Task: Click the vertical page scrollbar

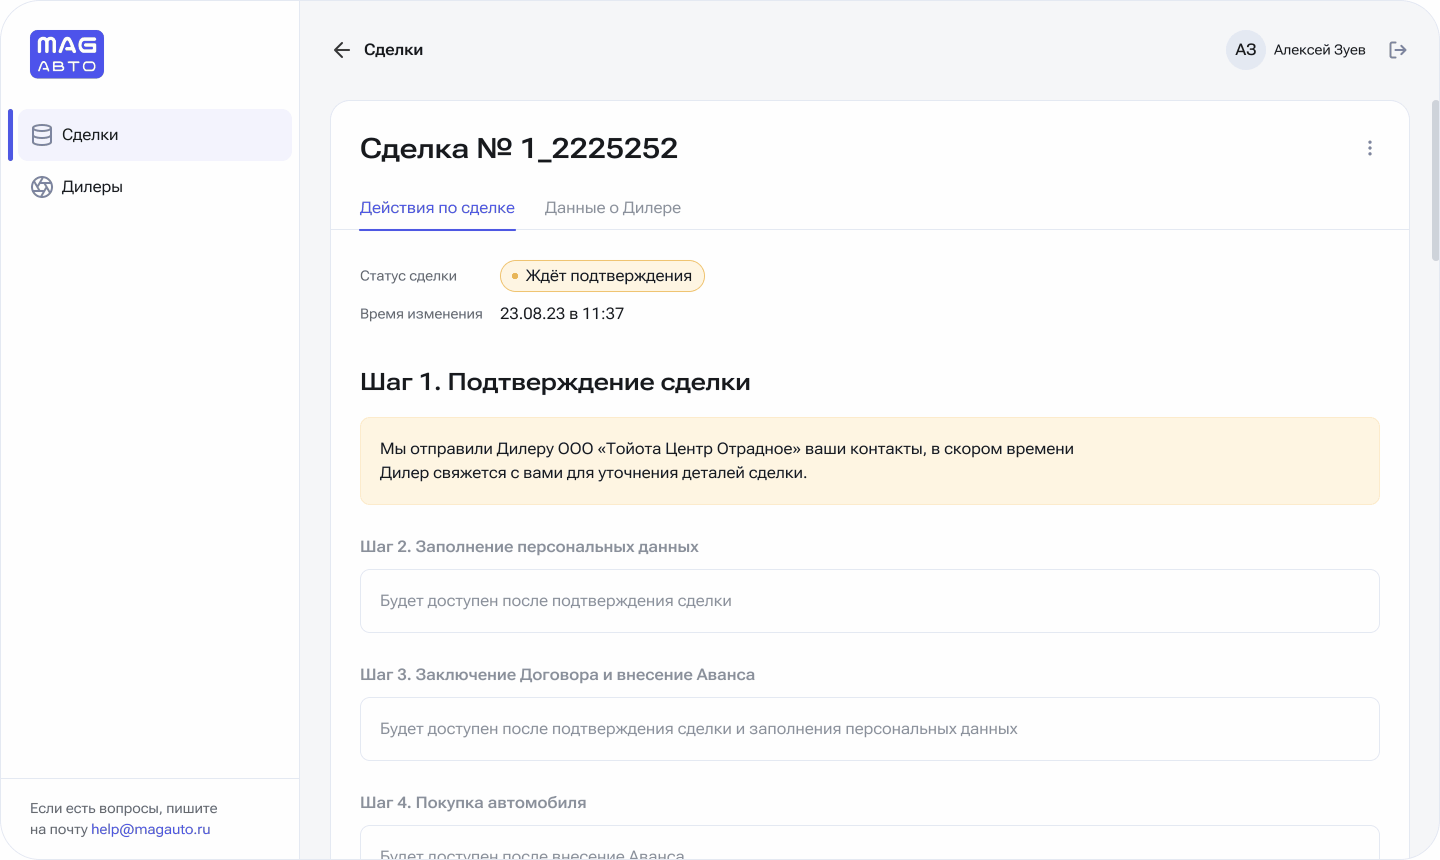Action: tap(1435, 180)
